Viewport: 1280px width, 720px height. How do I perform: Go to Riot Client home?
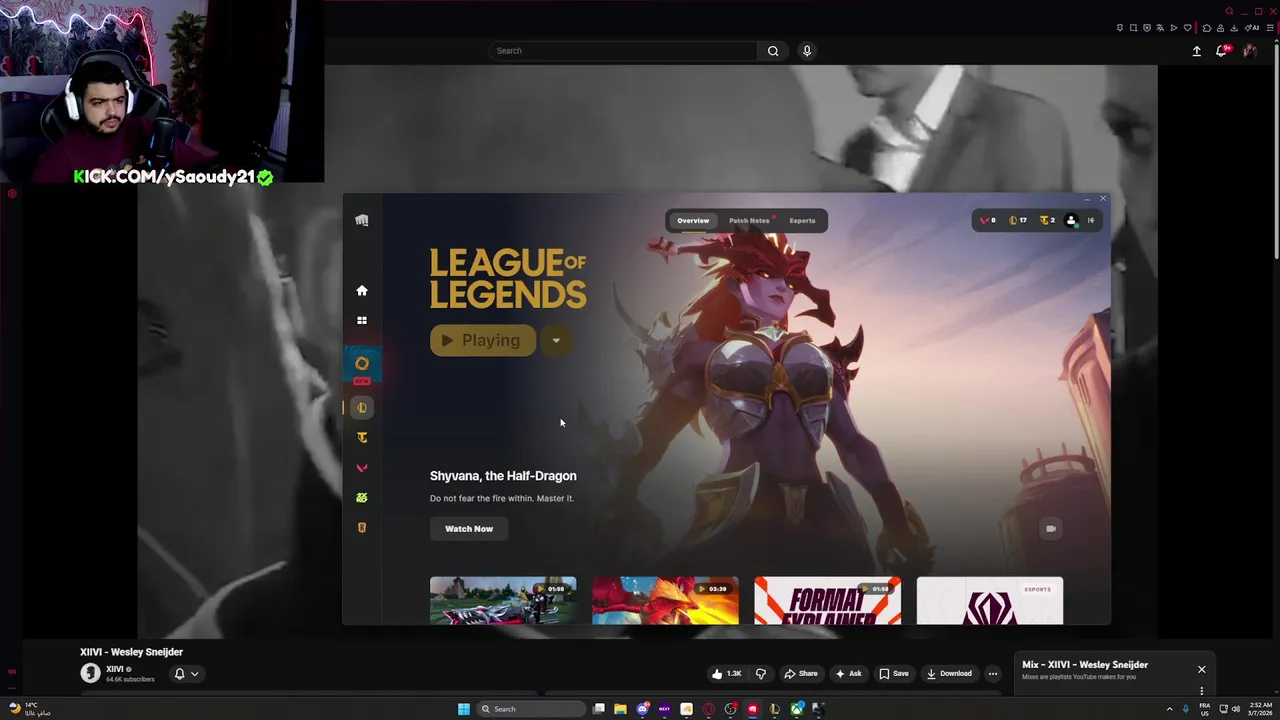(x=362, y=290)
